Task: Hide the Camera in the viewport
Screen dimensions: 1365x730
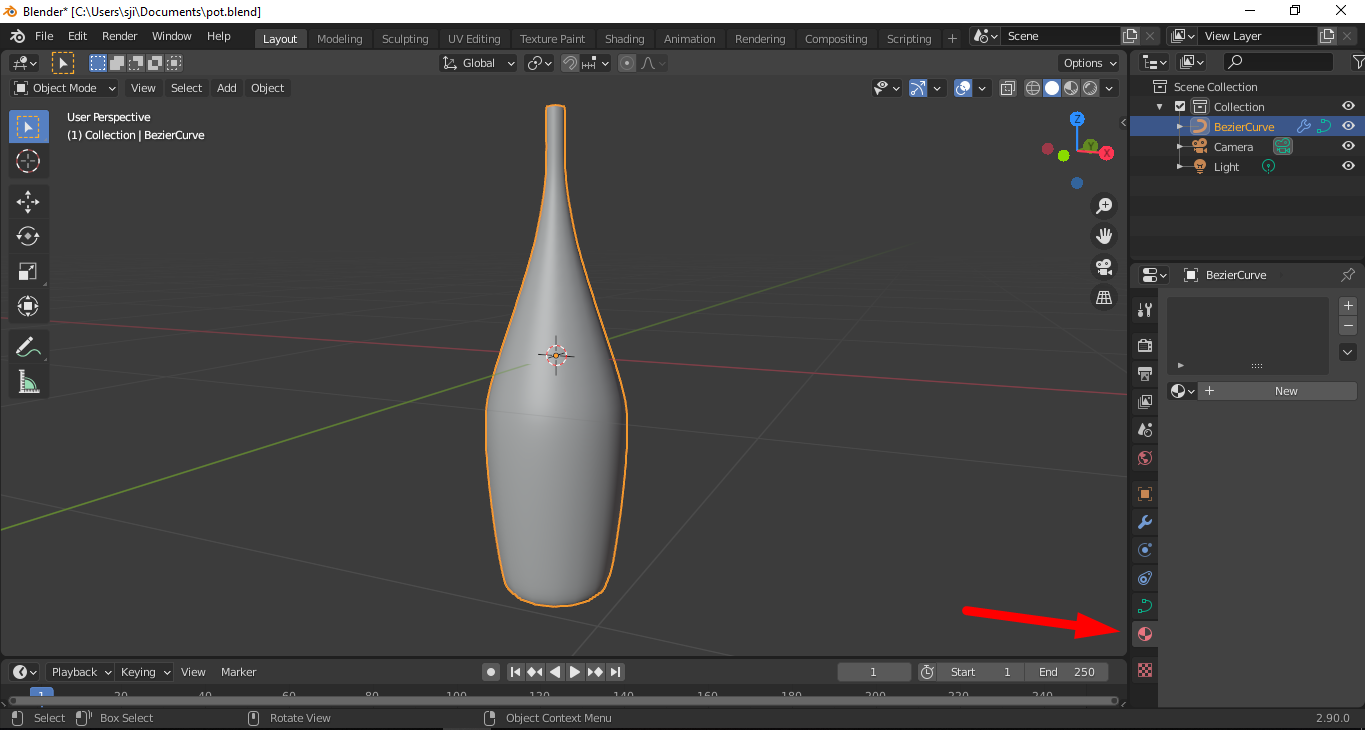Action: click(x=1347, y=146)
